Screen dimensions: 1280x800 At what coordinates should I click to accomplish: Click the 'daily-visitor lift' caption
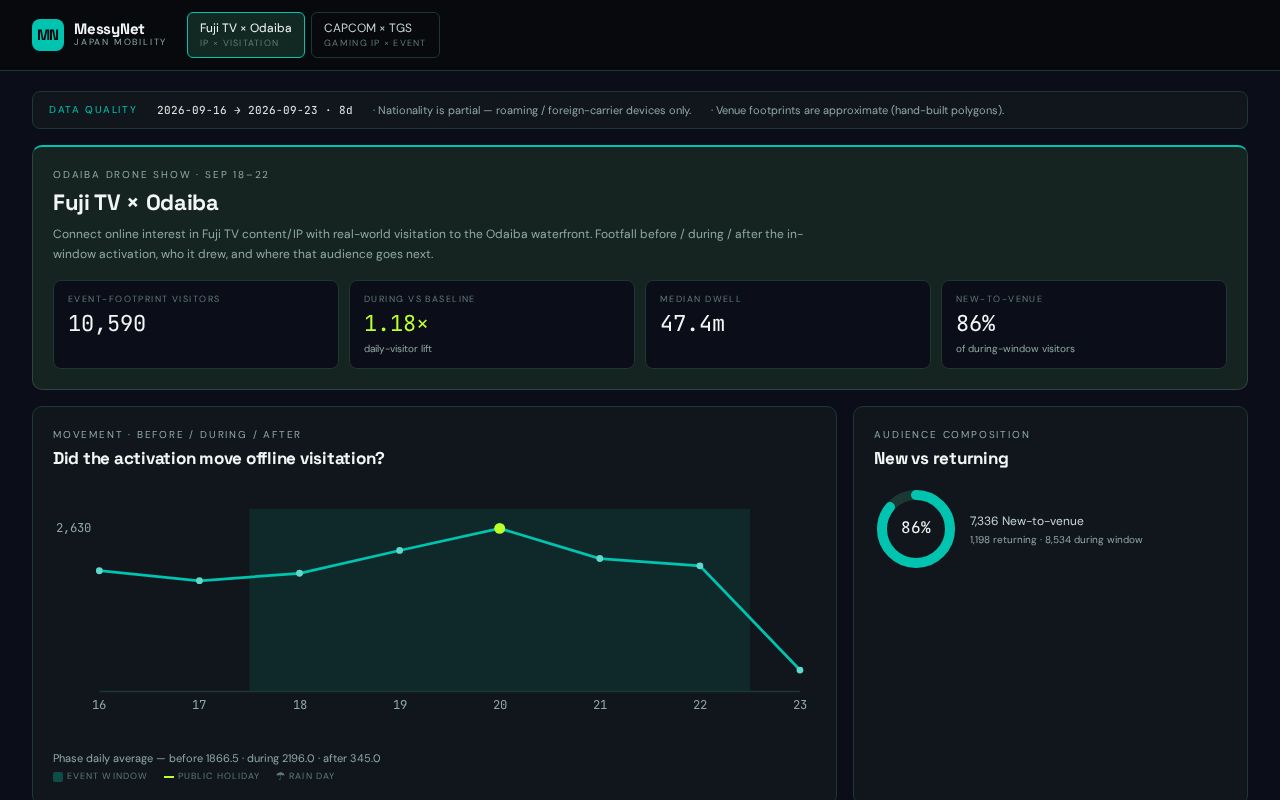(x=398, y=349)
